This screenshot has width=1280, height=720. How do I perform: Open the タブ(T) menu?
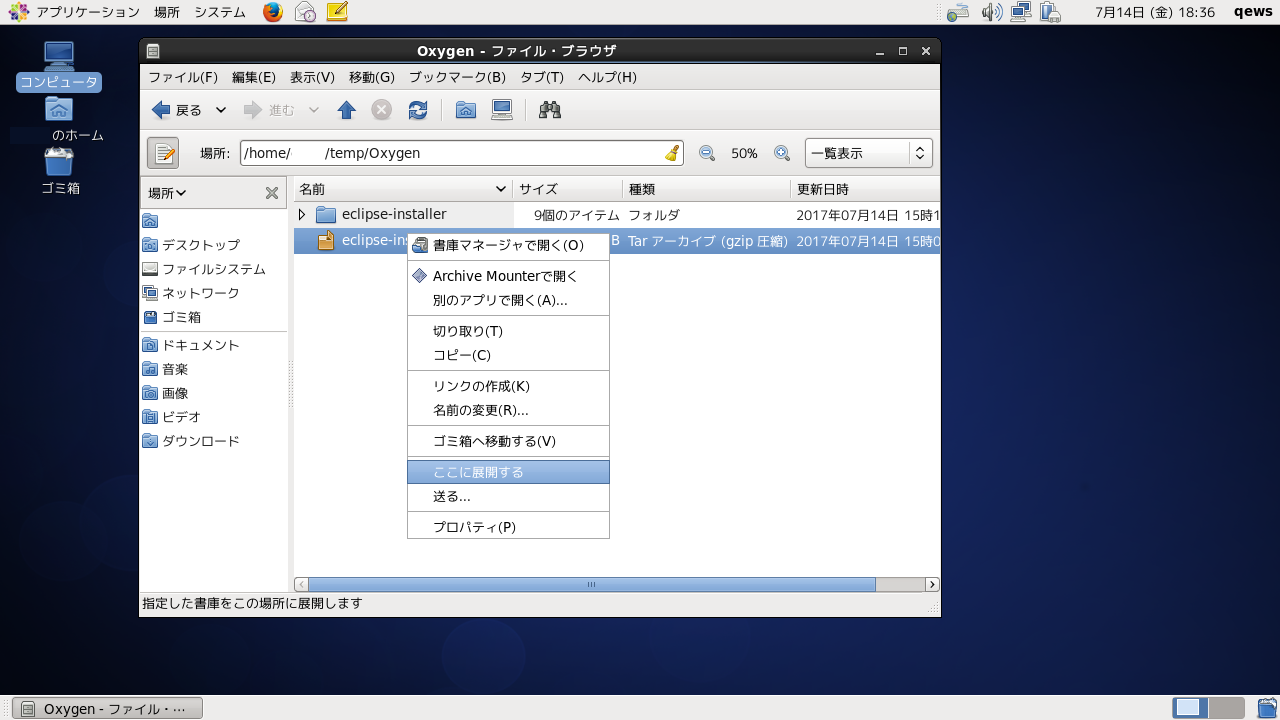[542, 77]
